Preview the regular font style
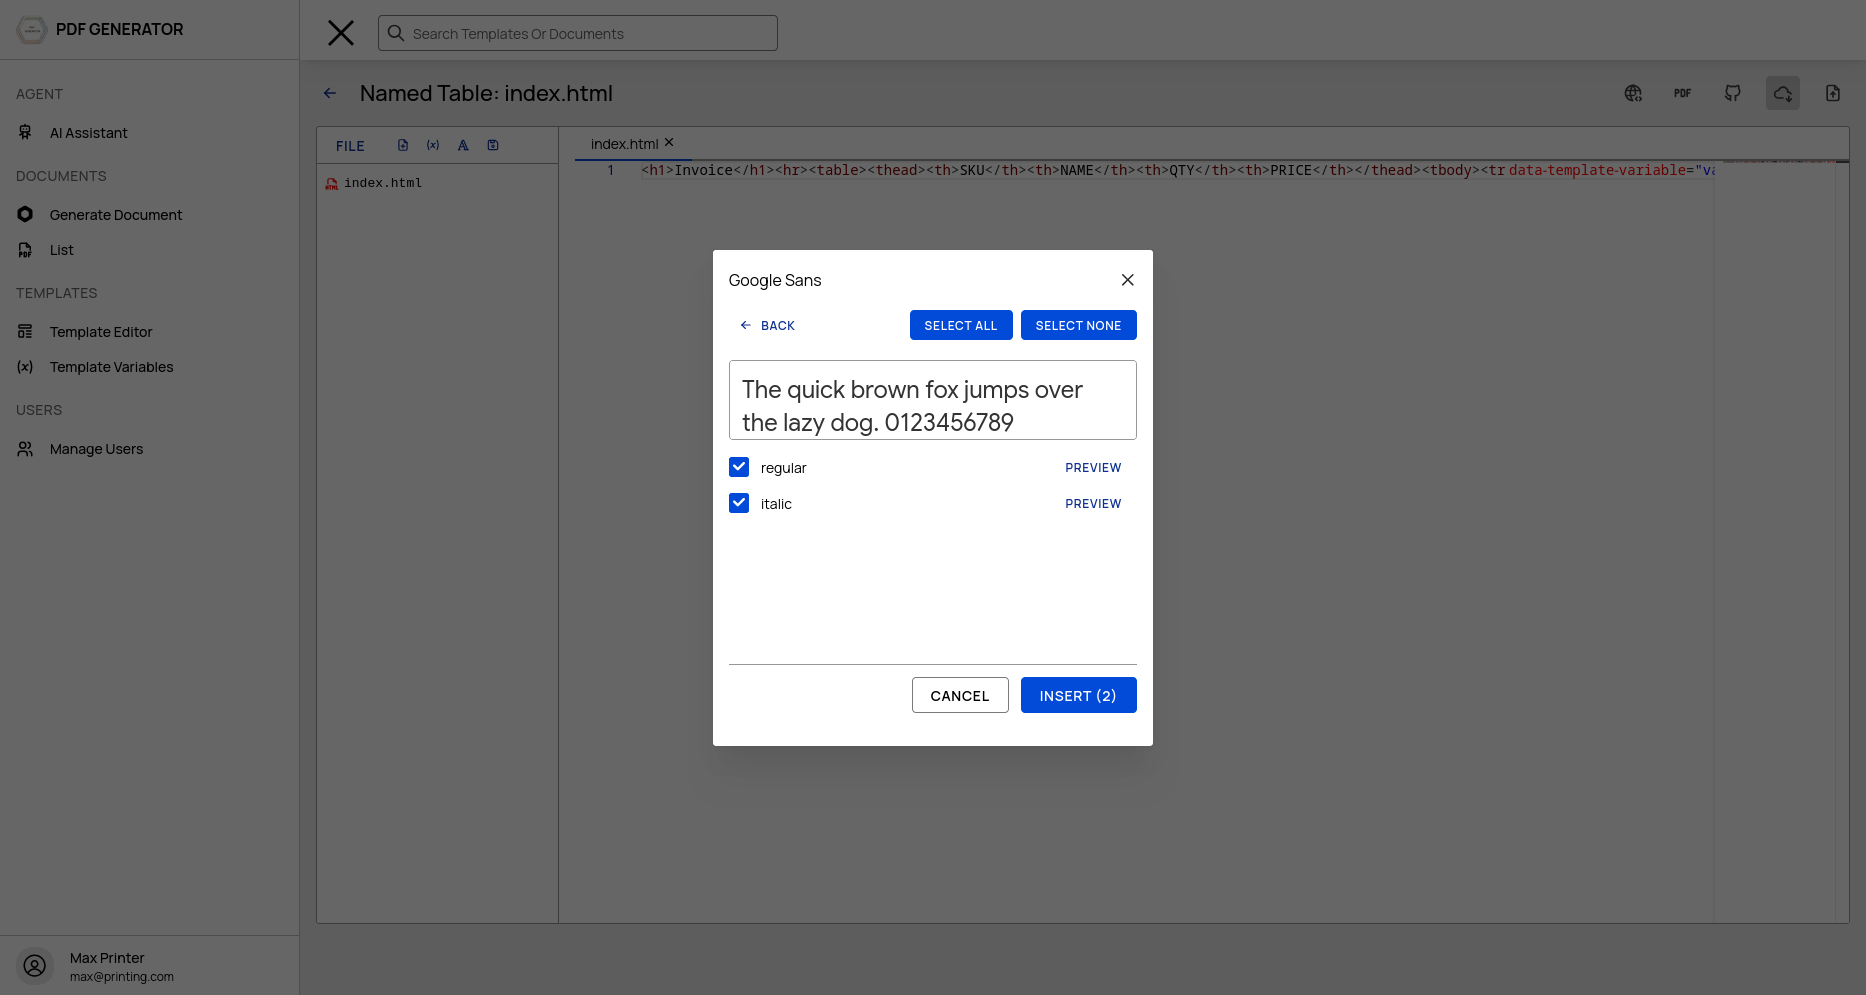The width and height of the screenshot is (1866, 995). [x=1093, y=467]
